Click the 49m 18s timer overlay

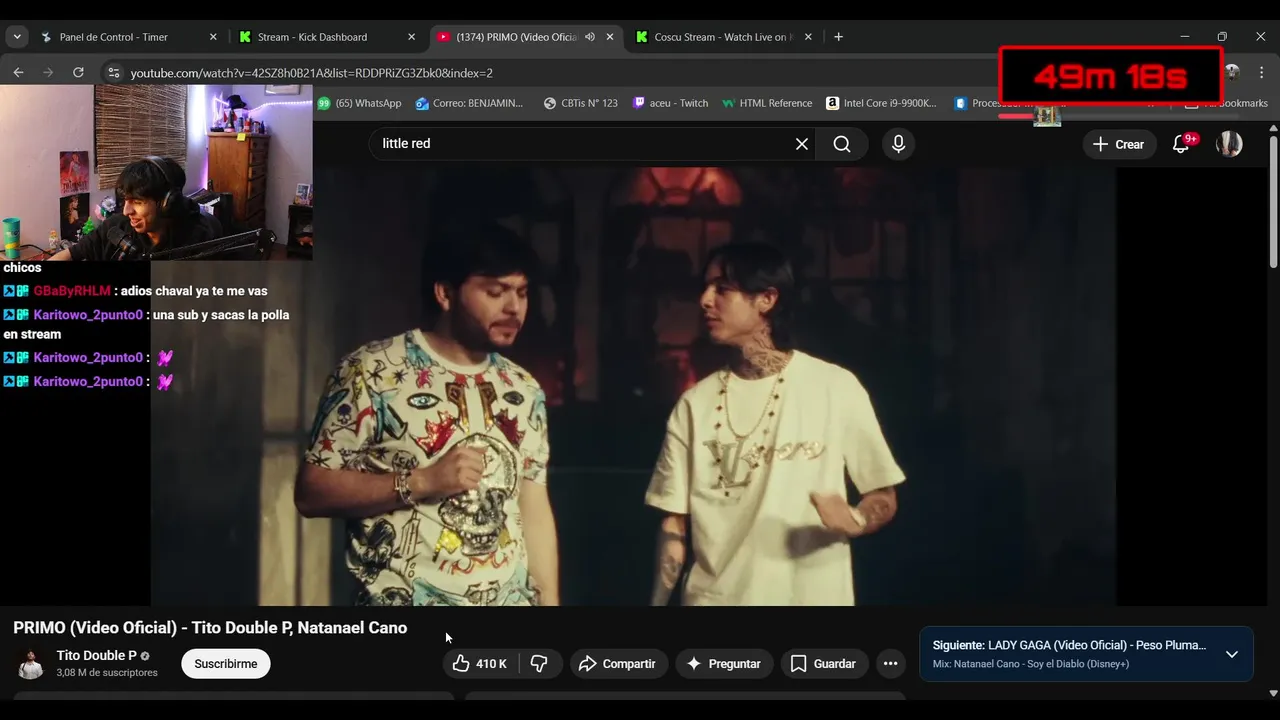click(1110, 76)
